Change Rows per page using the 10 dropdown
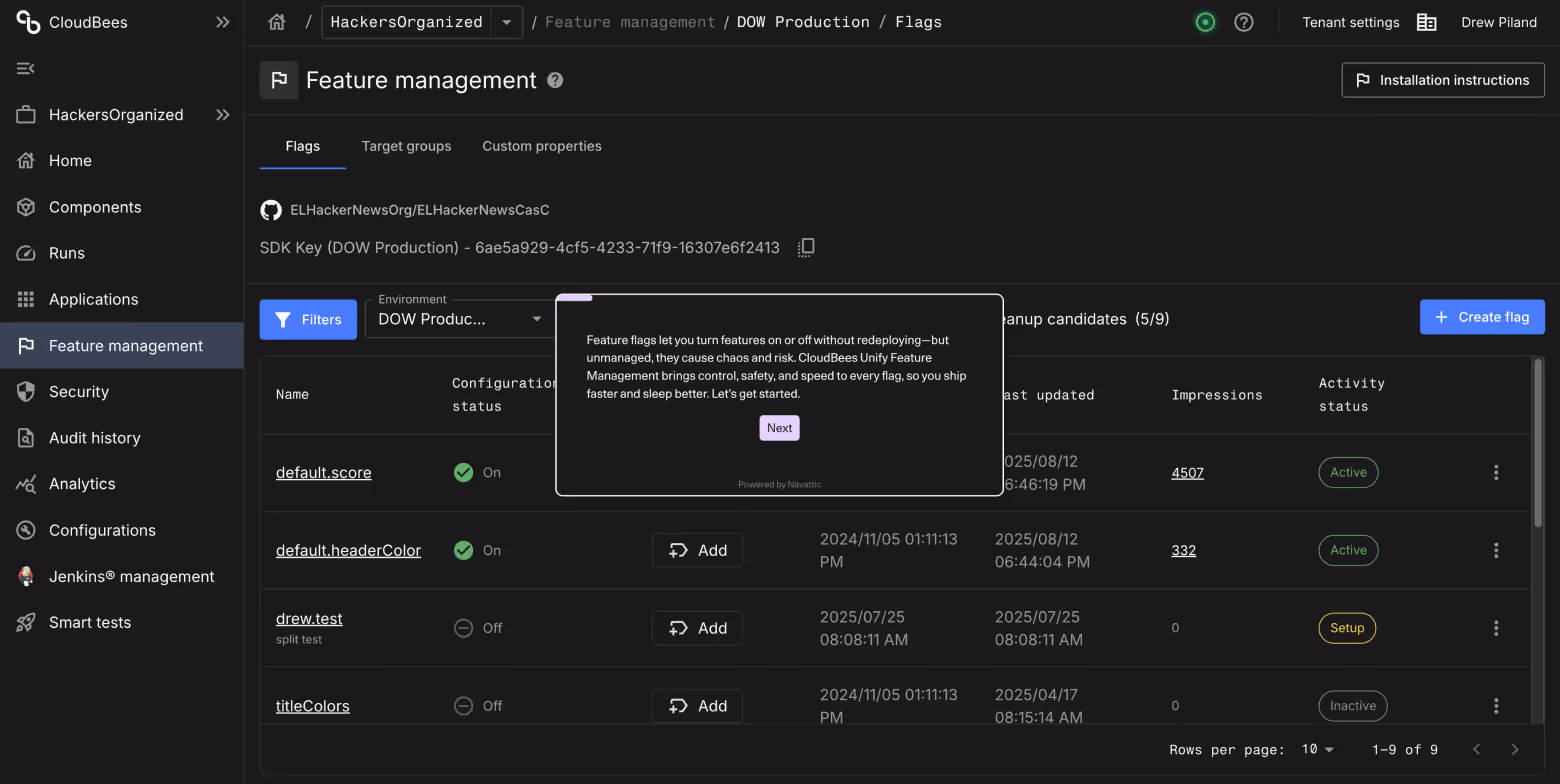 1318,748
